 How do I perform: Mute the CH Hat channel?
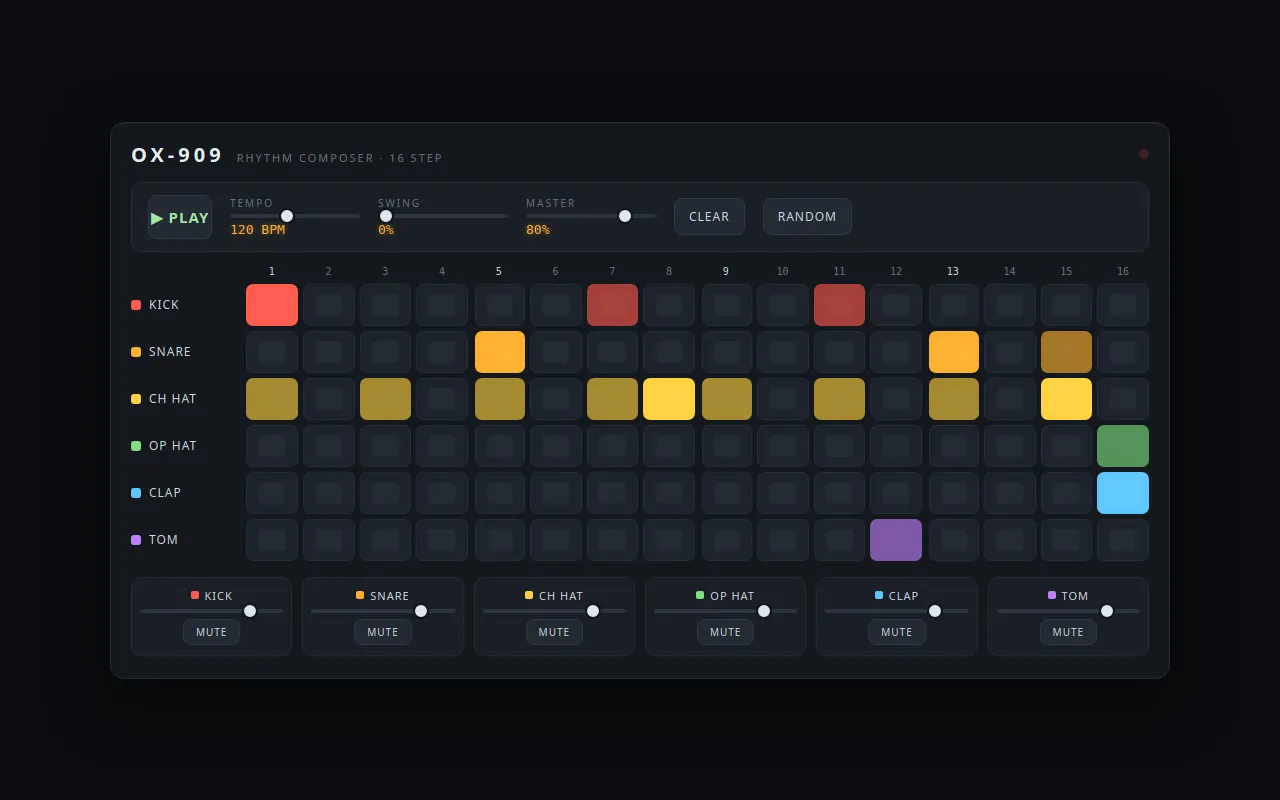pos(554,632)
